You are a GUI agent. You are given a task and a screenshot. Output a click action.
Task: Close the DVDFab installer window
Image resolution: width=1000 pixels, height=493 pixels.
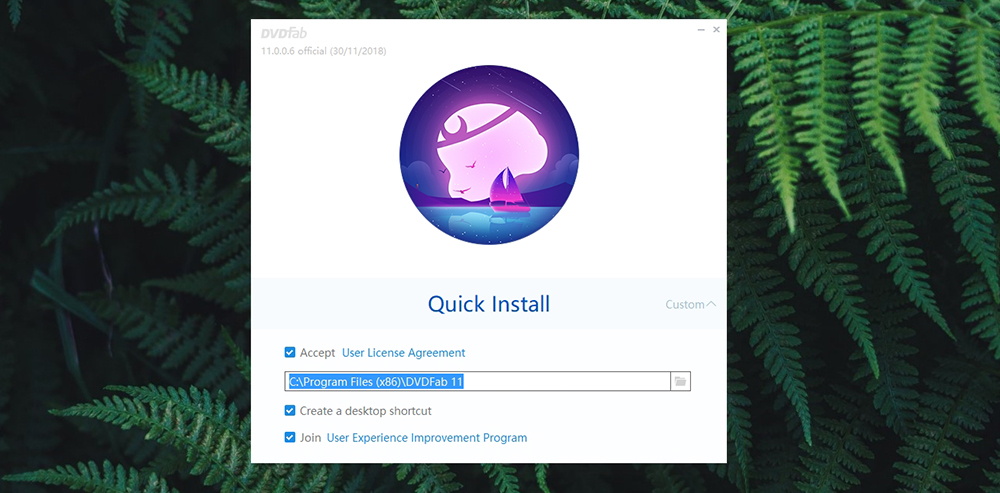[x=716, y=30]
